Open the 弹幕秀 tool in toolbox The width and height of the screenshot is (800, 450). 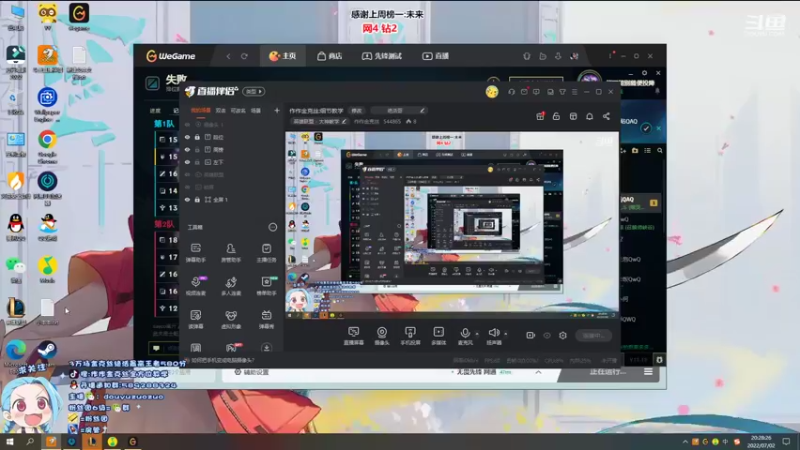tap(266, 319)
